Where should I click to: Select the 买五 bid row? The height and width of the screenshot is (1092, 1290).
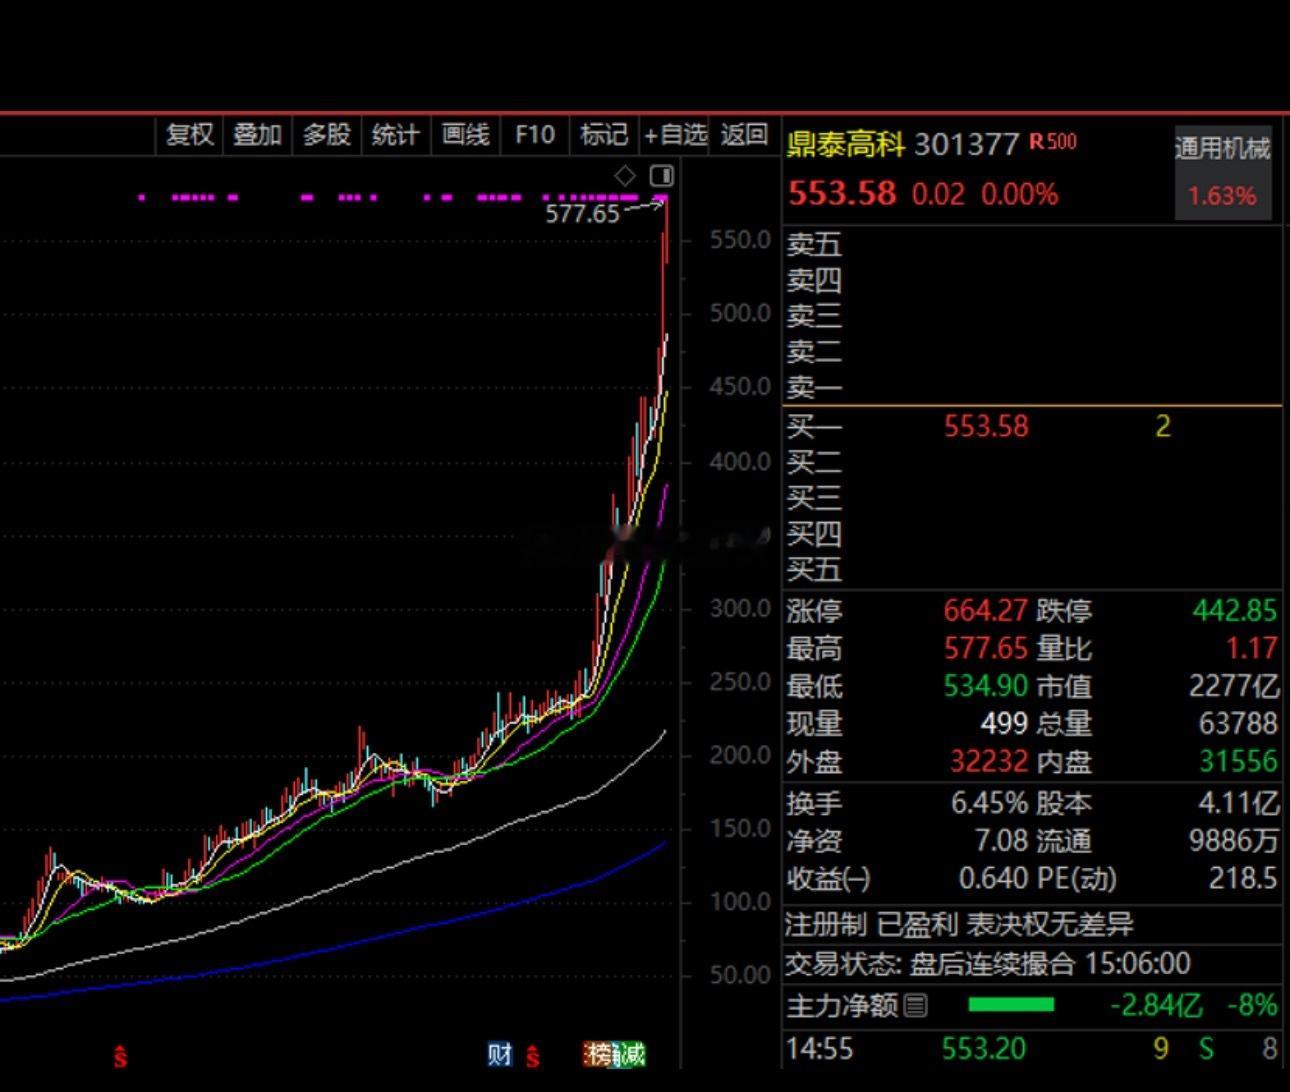click(1032, 570)
